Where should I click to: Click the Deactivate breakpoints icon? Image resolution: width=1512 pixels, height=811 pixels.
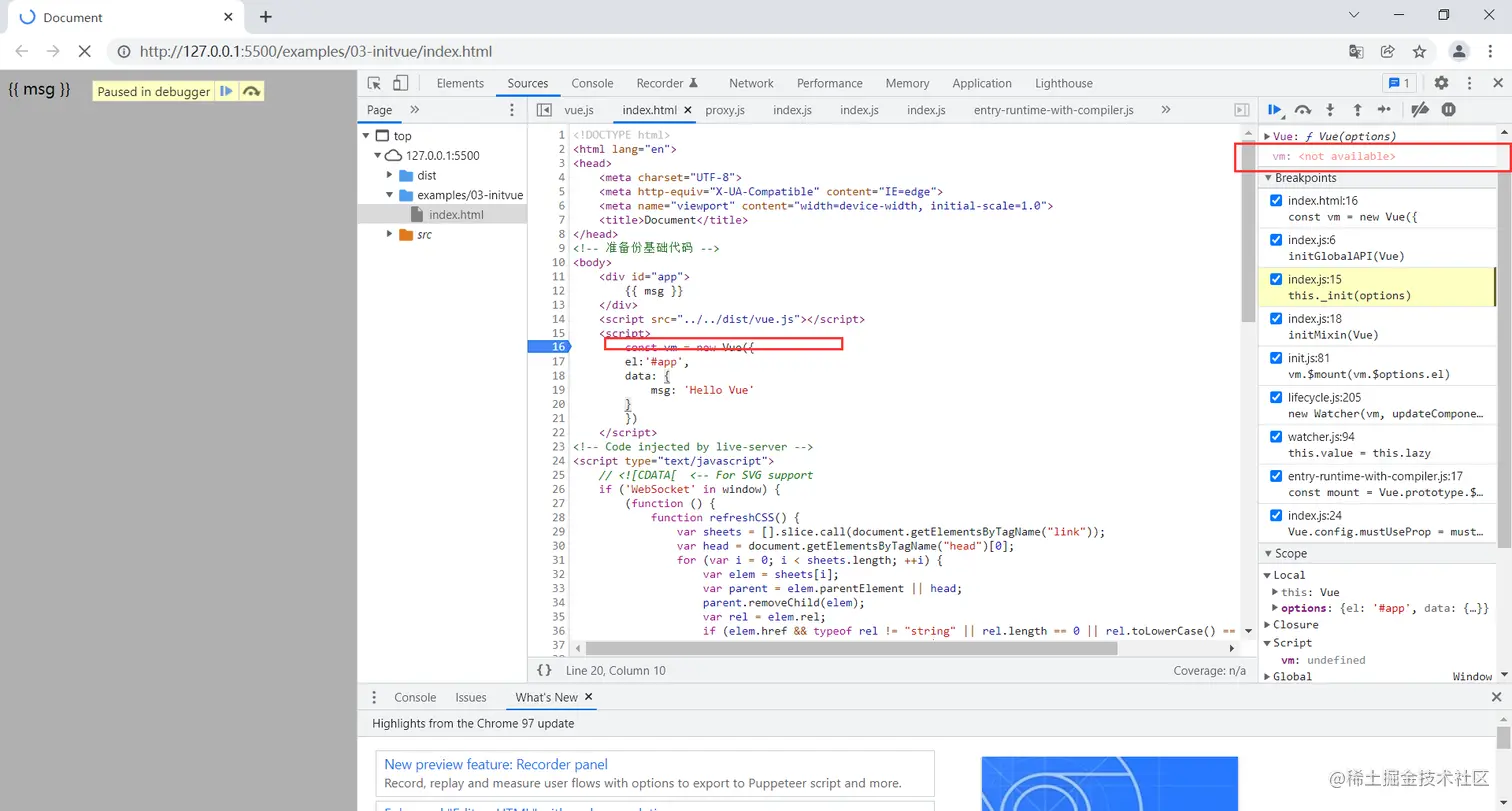(x=1420, y=110)
